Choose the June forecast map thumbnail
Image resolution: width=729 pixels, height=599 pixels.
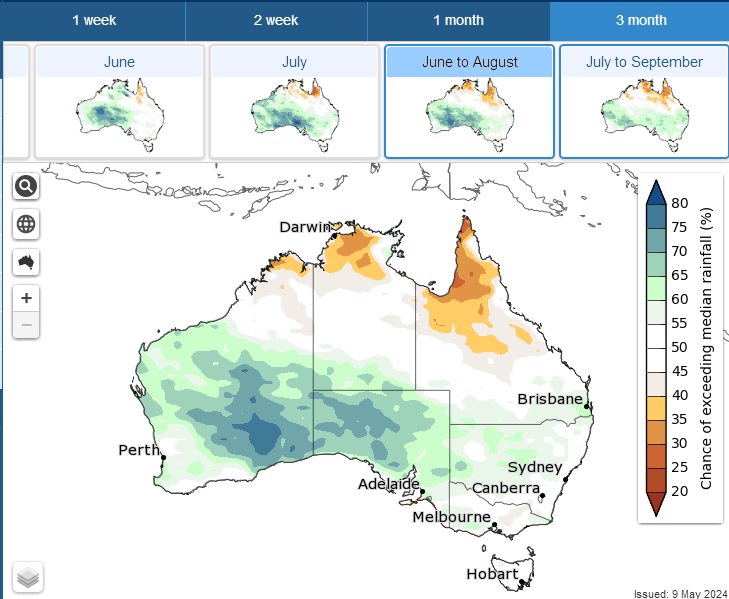tap(119, 102)
